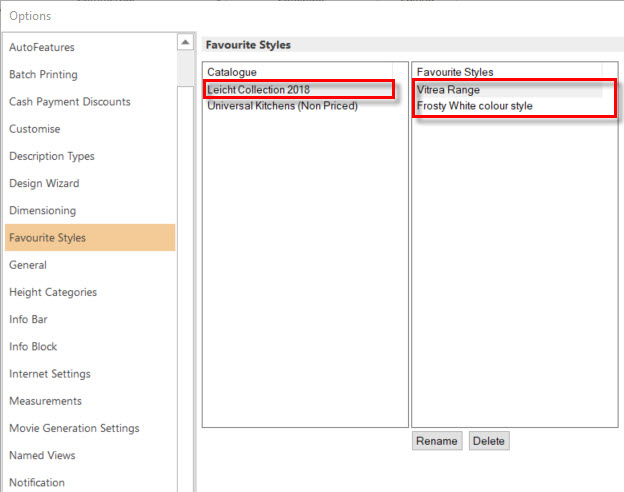
Task: Click the Rename button
Action: [437, 441]
